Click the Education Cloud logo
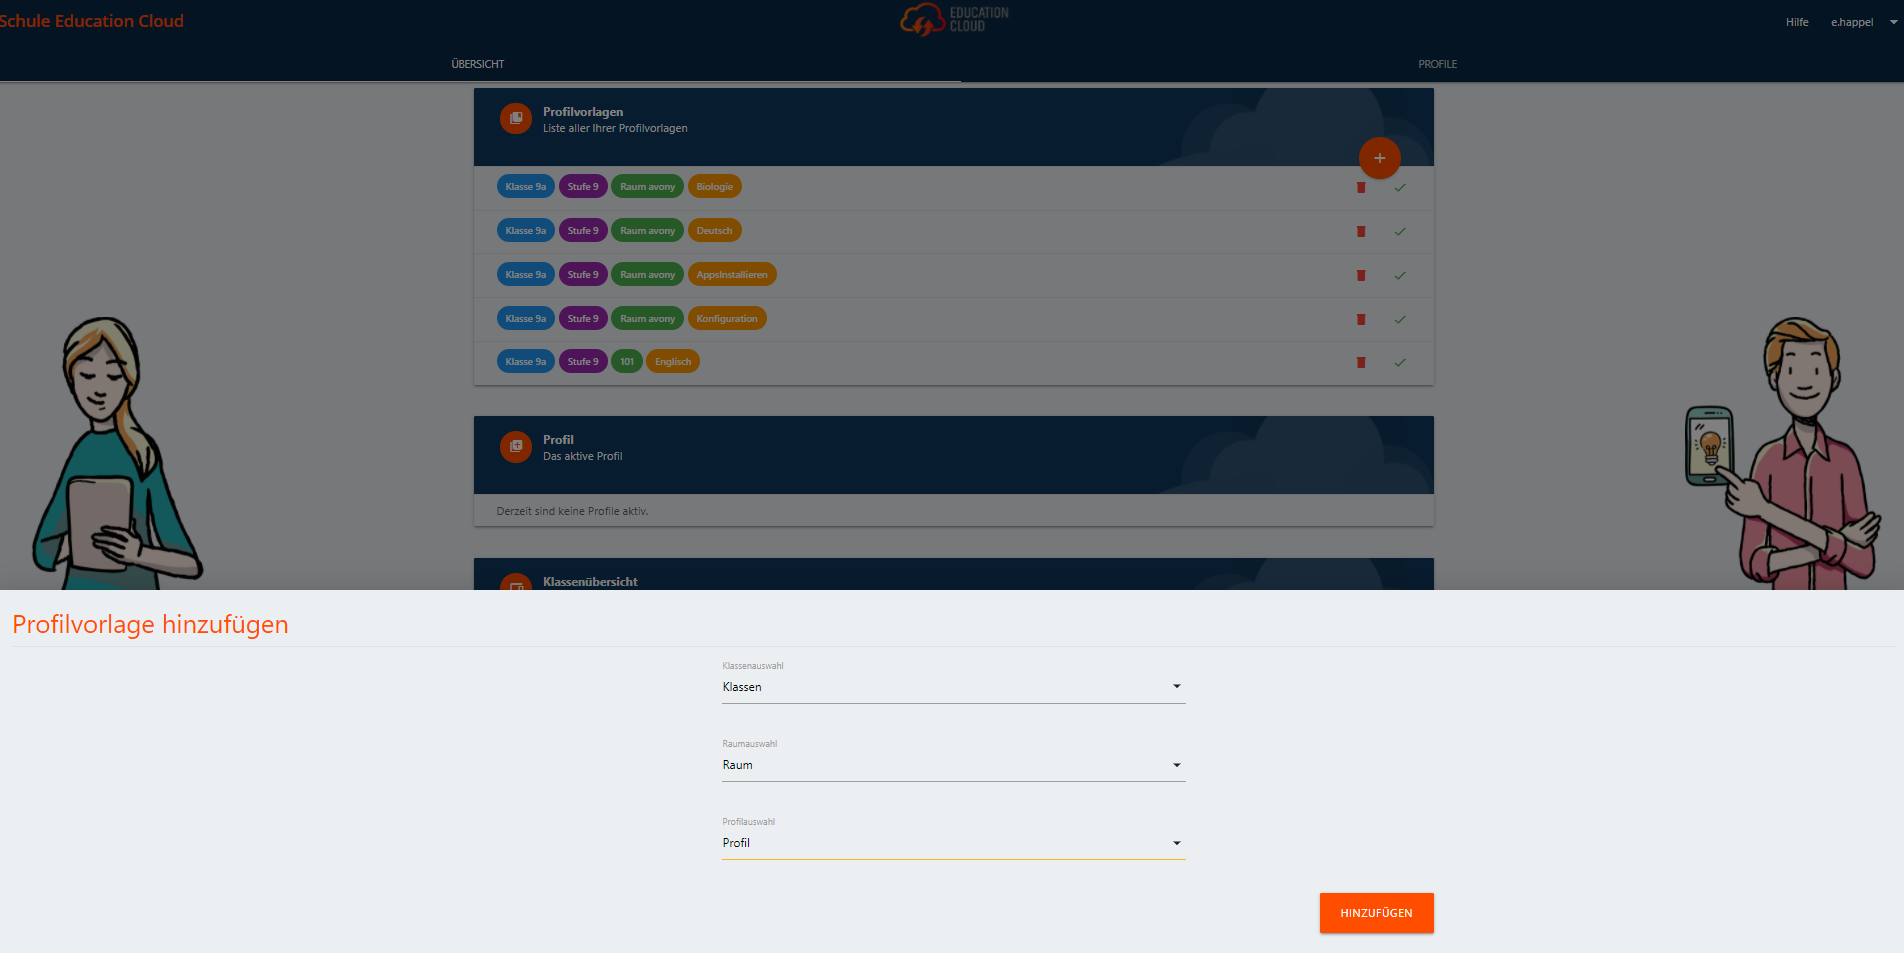1904x953 pixels. click(953, 20)
